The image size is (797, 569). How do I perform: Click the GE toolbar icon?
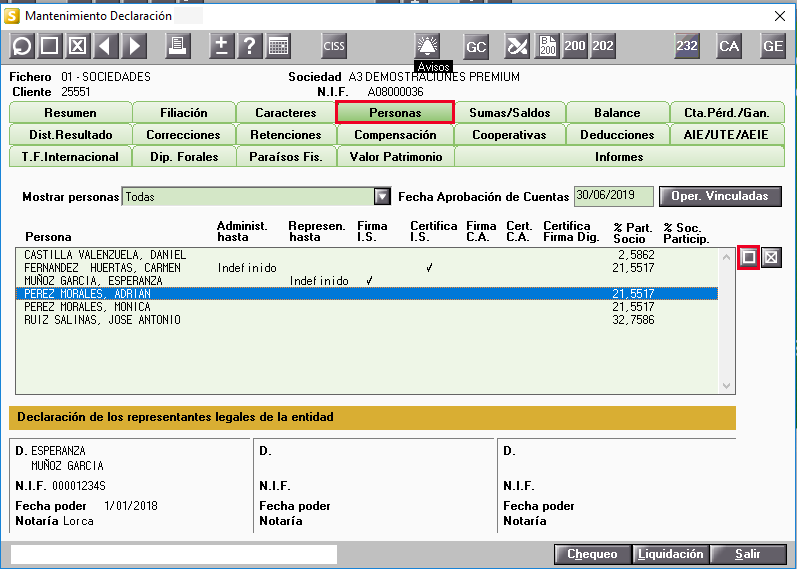(x=773, y=46)
